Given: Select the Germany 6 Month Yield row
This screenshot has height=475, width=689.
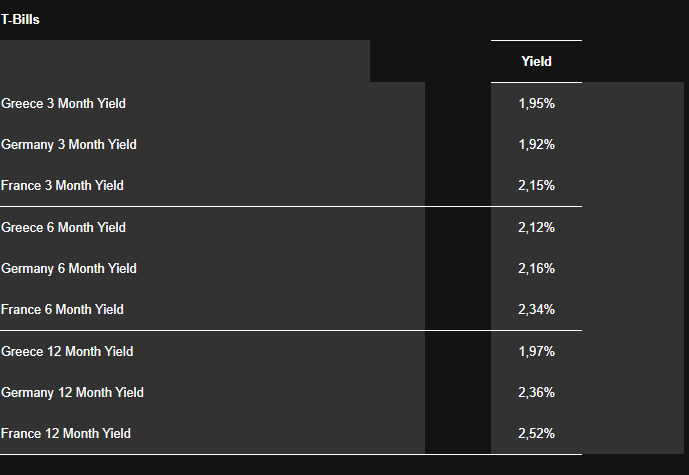Looking at the screenshot, I should pos(69,269).
